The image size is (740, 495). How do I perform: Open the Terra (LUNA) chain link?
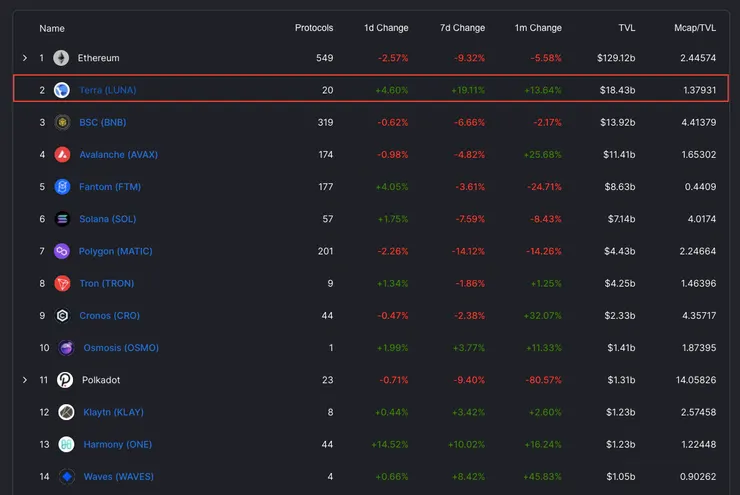coord(107,90)
